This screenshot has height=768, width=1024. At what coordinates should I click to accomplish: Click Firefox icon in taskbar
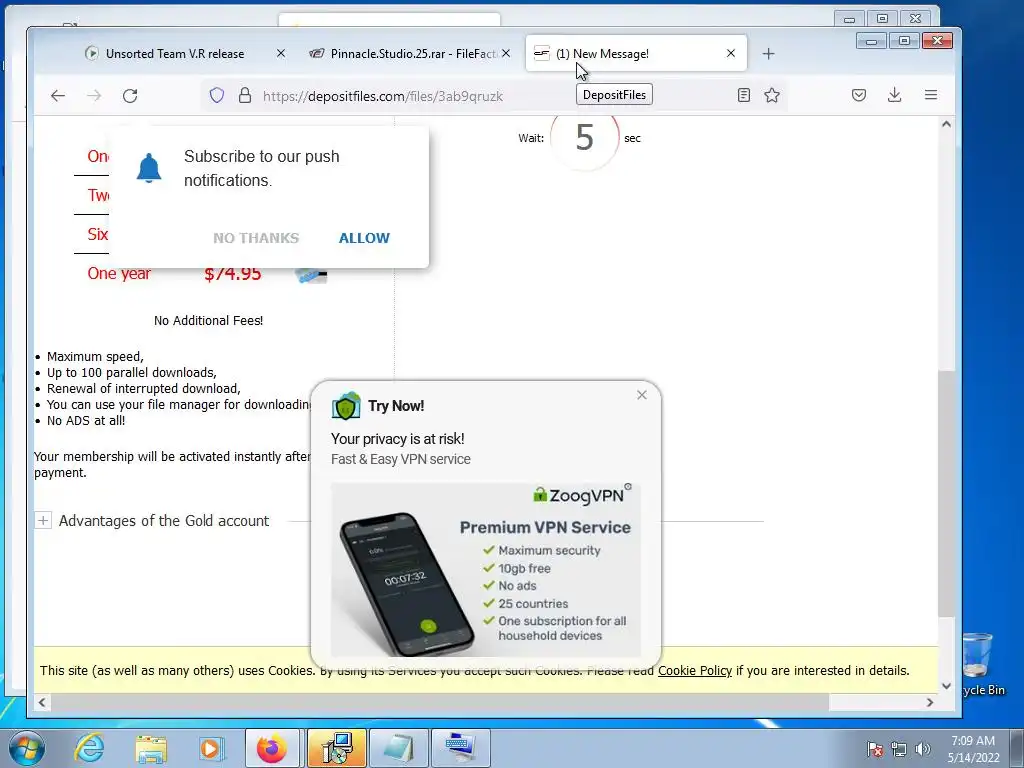(272, 748)
